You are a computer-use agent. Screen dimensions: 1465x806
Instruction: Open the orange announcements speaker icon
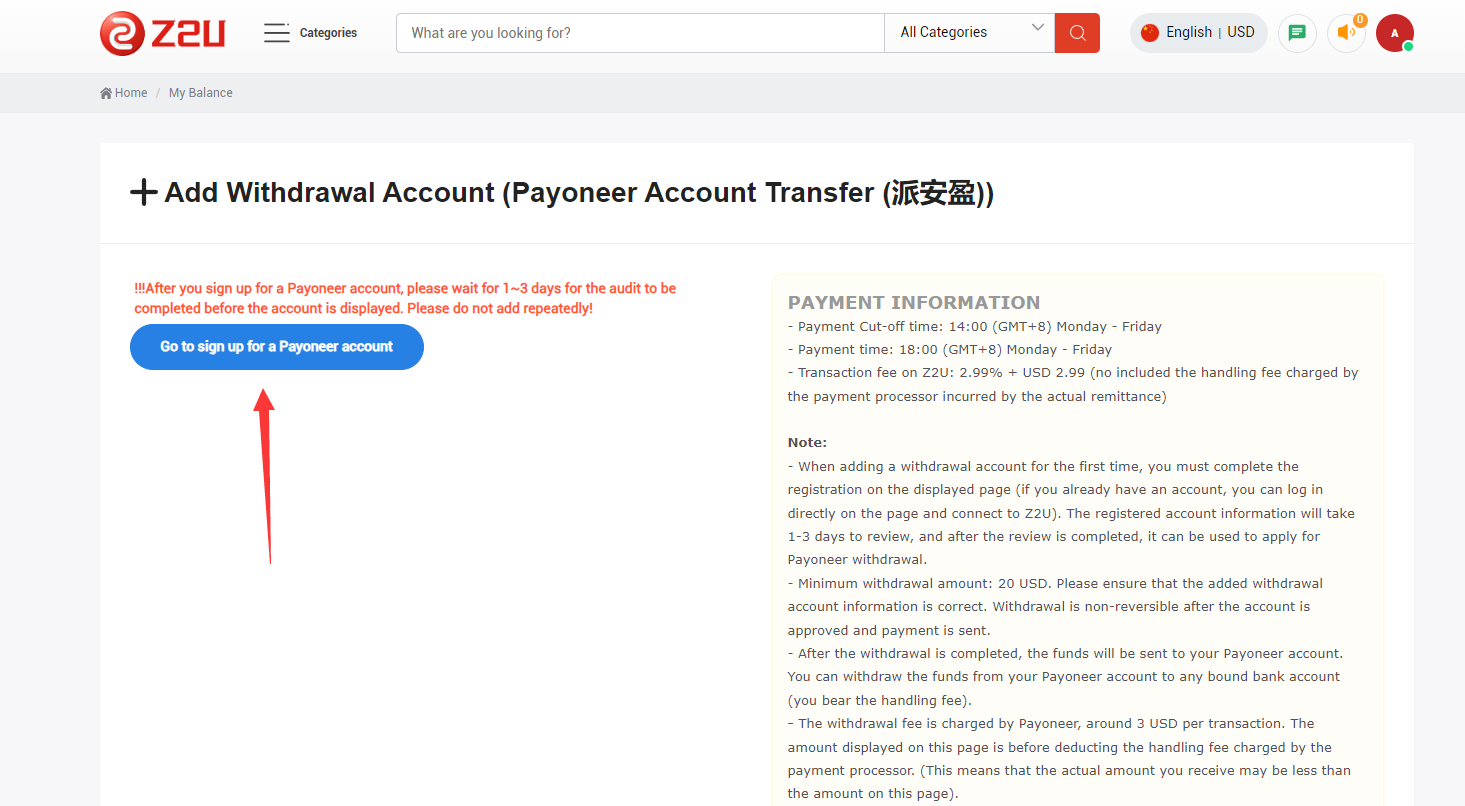click(1346, 33)
